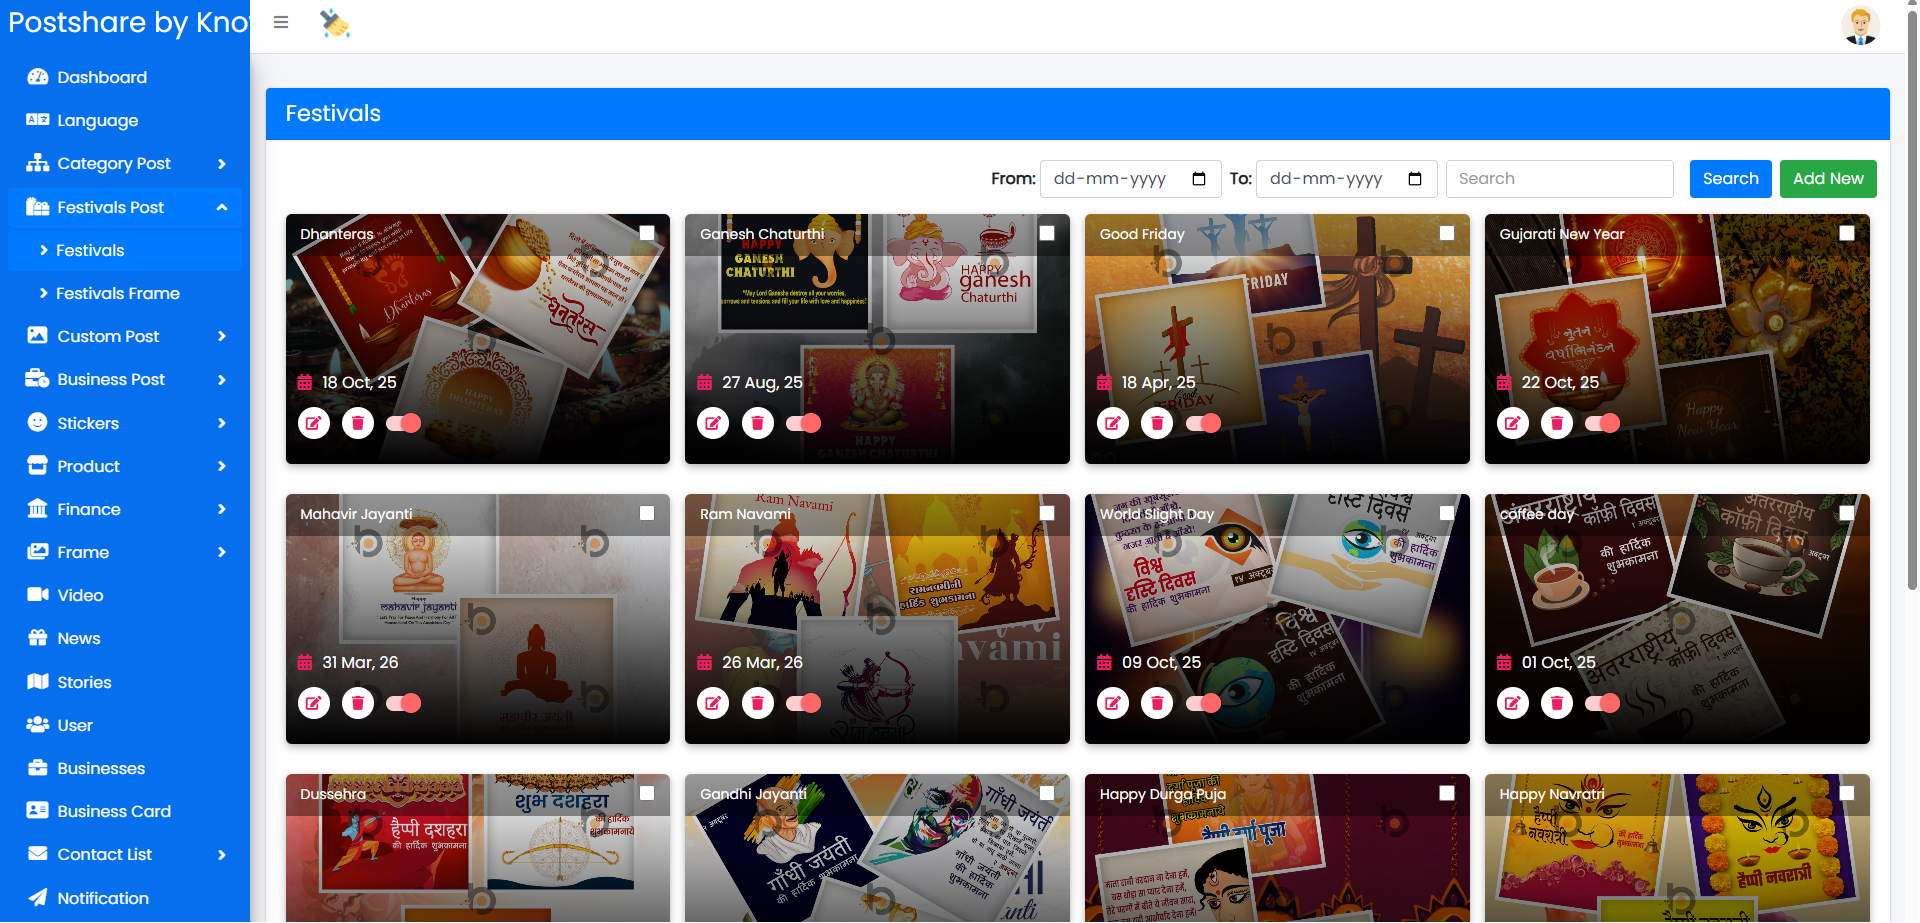Expand Frame submenu arrow
Screen dimensions: 1920x923
[222, 552]
